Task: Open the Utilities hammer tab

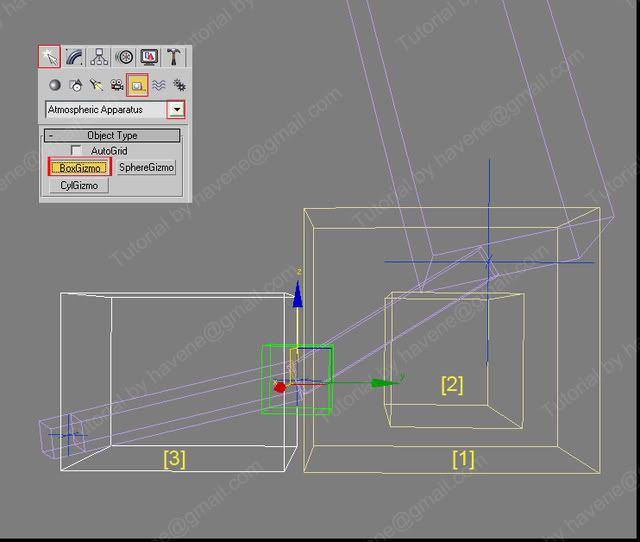Action: [x=174, y=57]
